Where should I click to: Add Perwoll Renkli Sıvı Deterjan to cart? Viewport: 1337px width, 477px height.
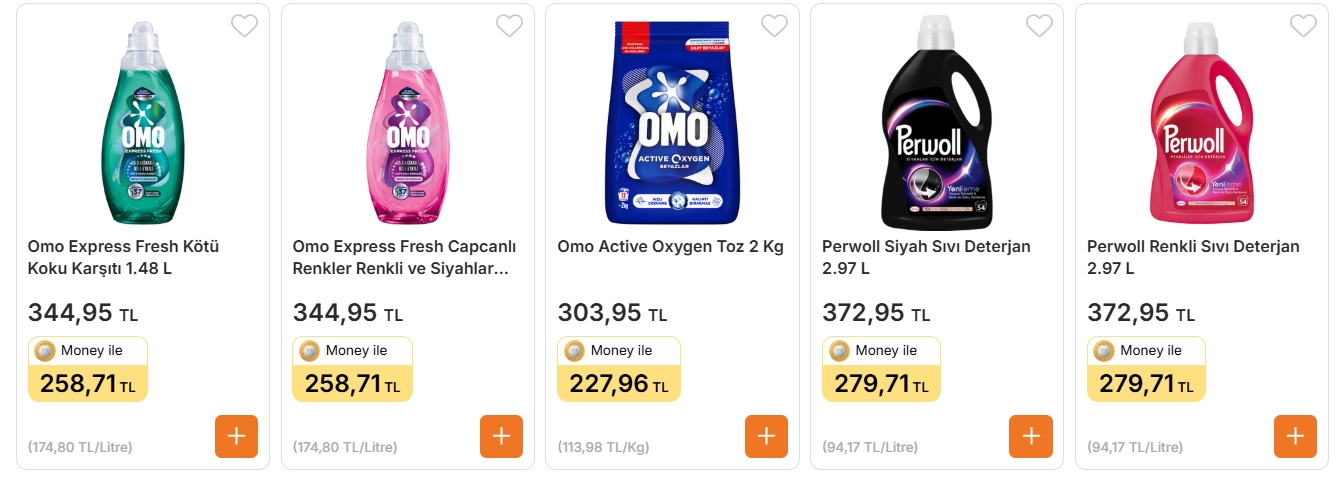point(1295,436)
